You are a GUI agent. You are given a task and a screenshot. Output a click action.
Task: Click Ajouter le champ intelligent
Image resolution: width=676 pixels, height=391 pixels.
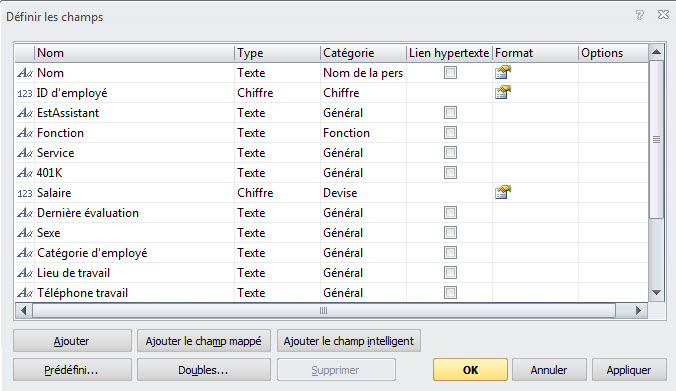[x=349, y=341]
